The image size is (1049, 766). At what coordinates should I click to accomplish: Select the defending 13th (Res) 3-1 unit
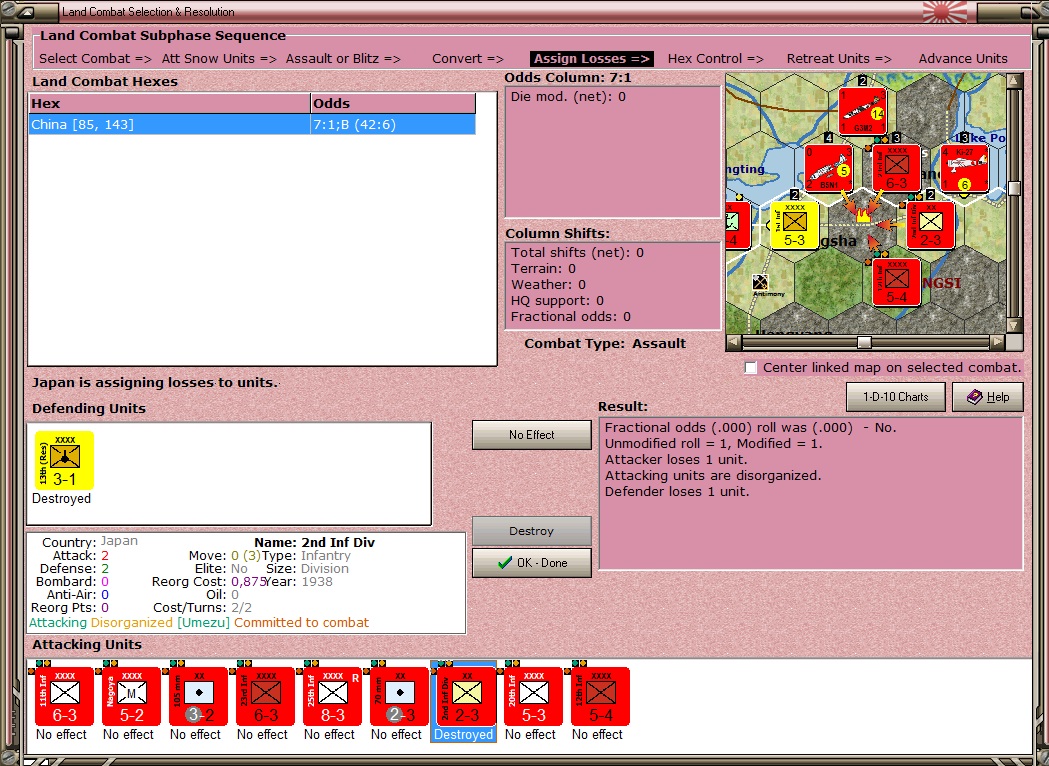pyautogui.click(x=64, y=460)
